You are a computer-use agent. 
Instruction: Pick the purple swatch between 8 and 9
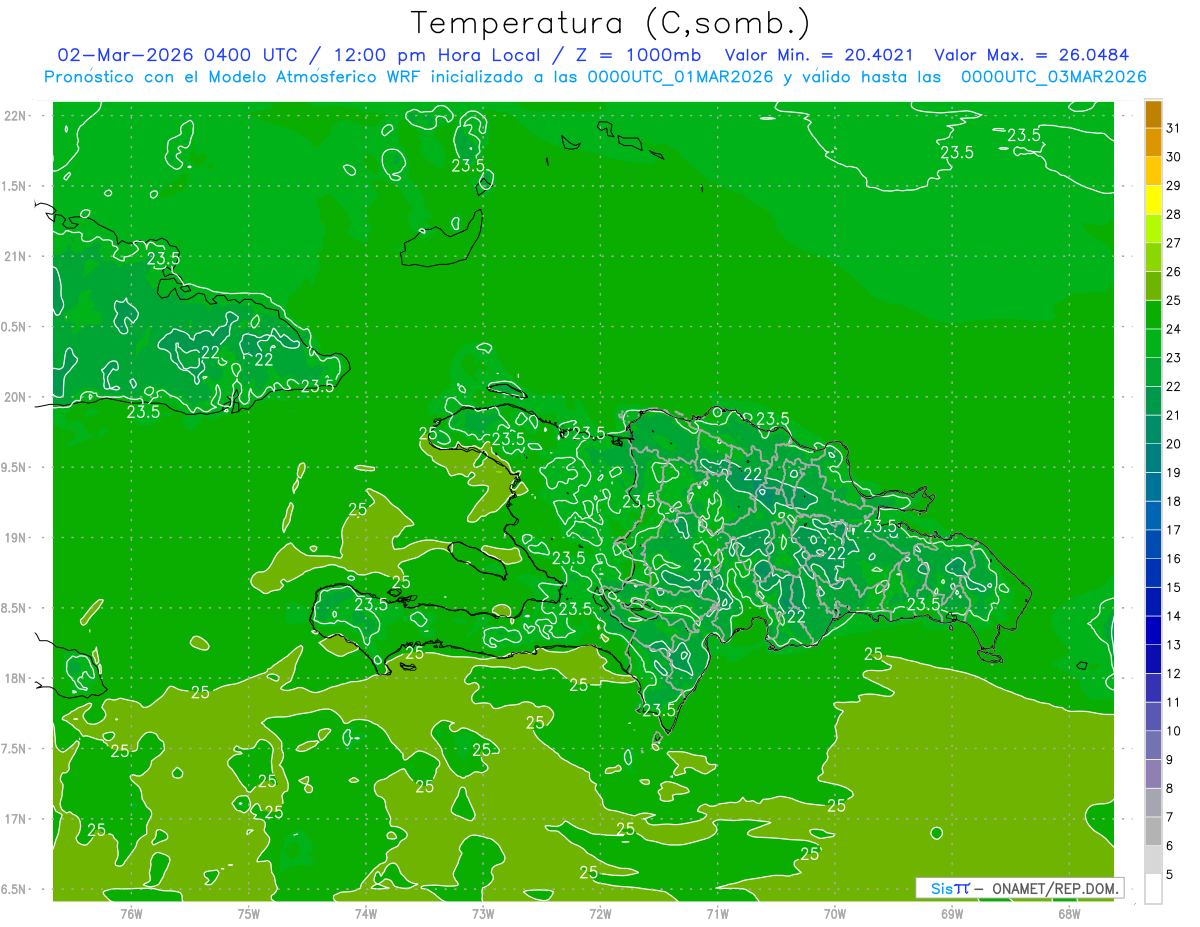point(1153,774)
